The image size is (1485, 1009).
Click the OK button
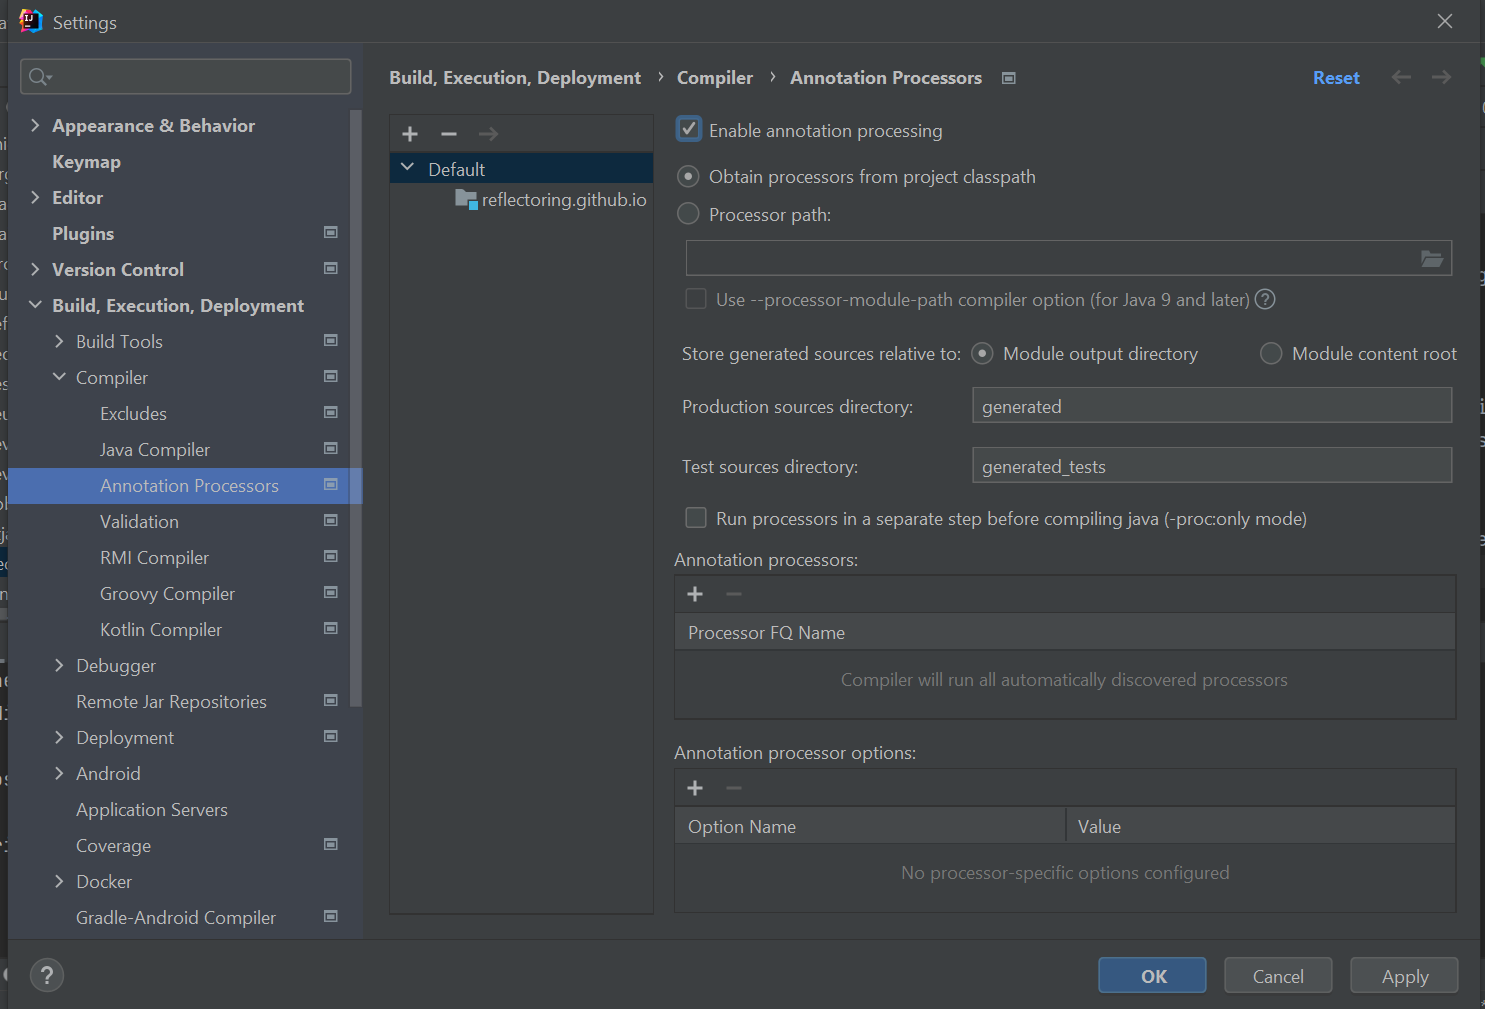[1152, 976]
